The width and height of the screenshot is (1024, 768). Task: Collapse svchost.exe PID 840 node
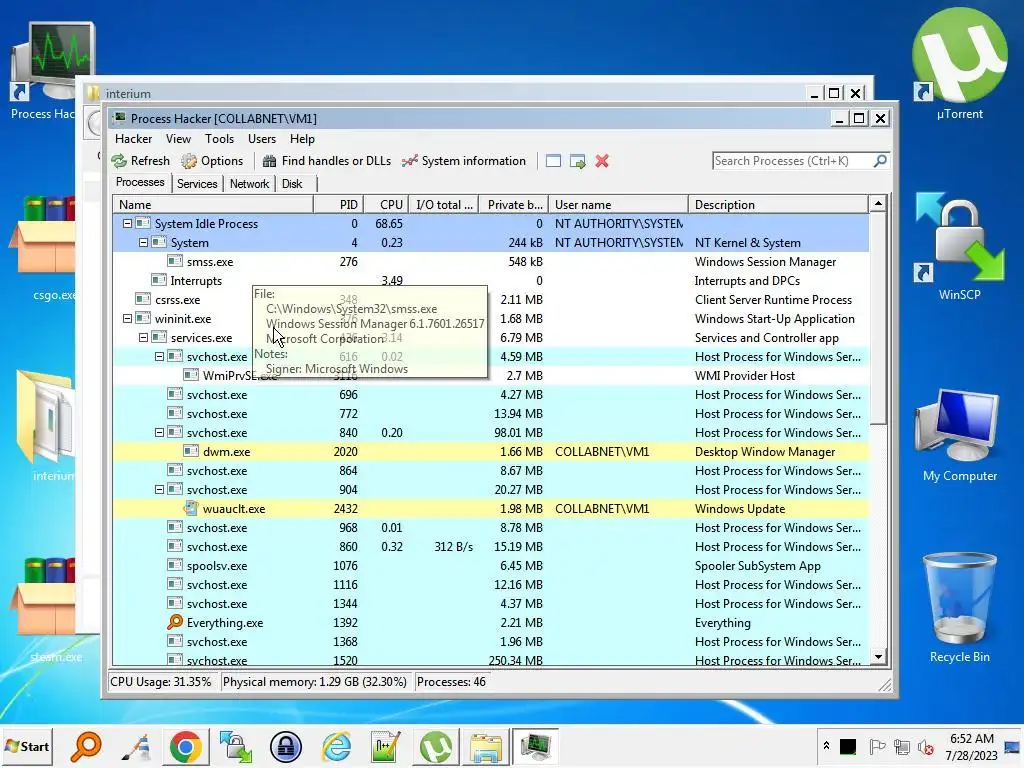[x=159, y=432]
